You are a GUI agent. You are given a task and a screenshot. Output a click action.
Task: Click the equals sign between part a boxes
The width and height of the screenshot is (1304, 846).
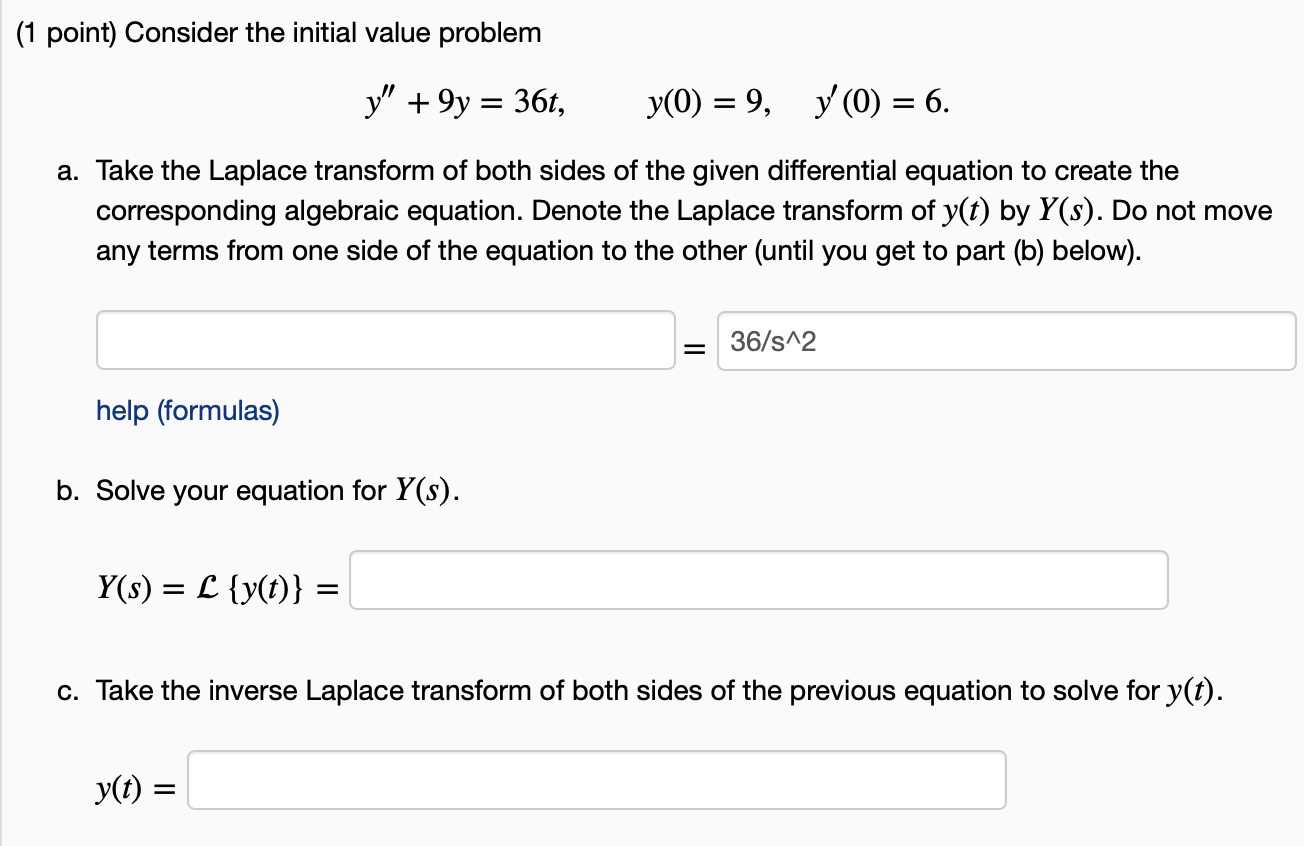point(693,346)
